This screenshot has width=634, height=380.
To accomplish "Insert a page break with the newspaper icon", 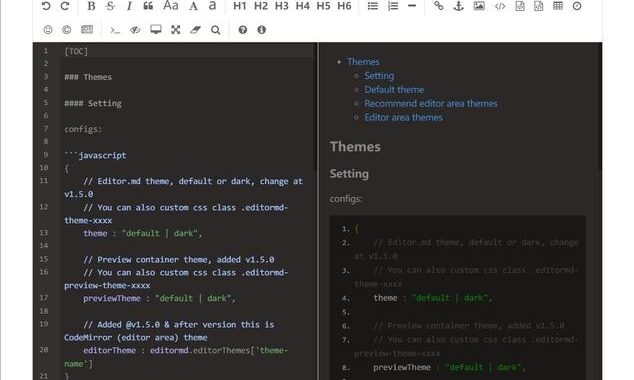I will pos(87,30).
